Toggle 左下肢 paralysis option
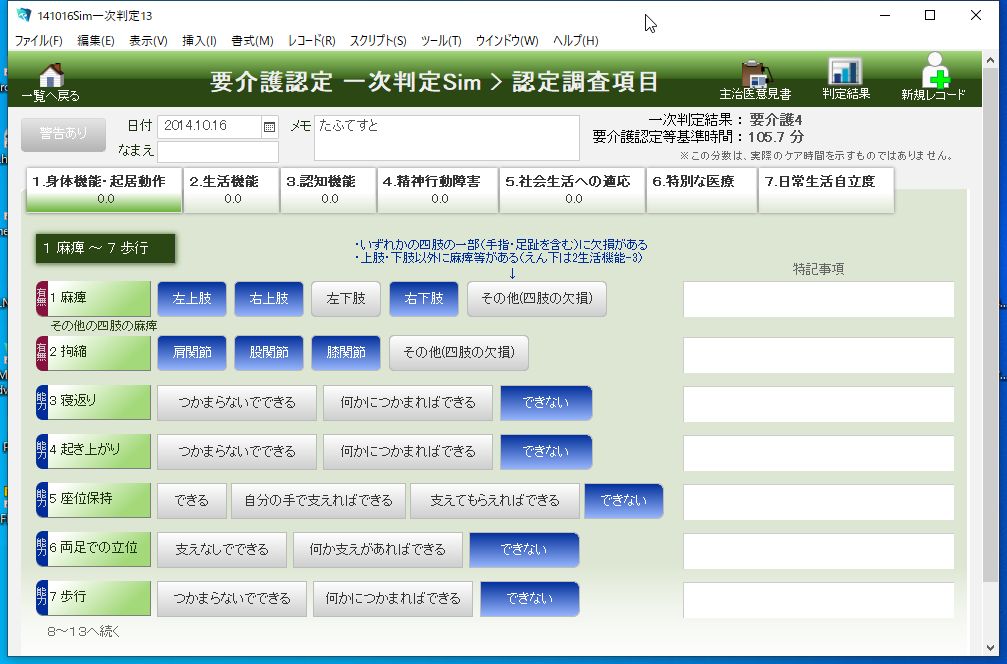Image resolution: width=1007 pixels, height=664 pixels. (x=345, y=298)
